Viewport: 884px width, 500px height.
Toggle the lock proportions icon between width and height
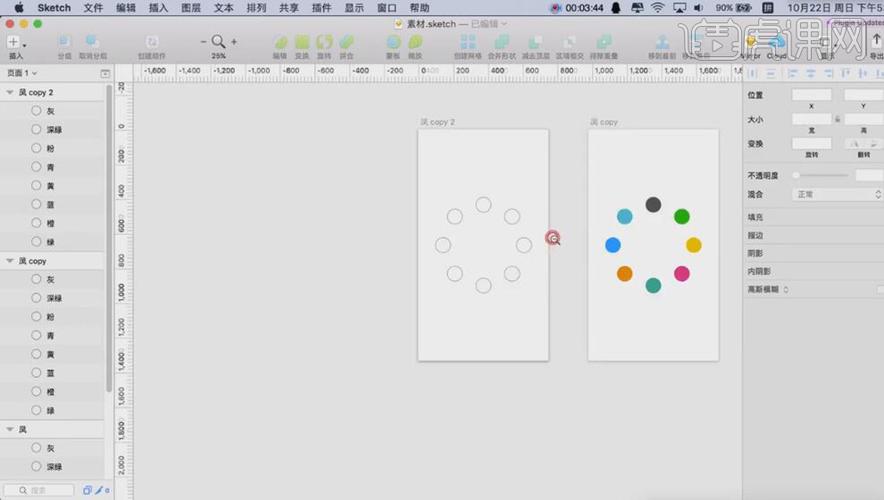[837, 120]
